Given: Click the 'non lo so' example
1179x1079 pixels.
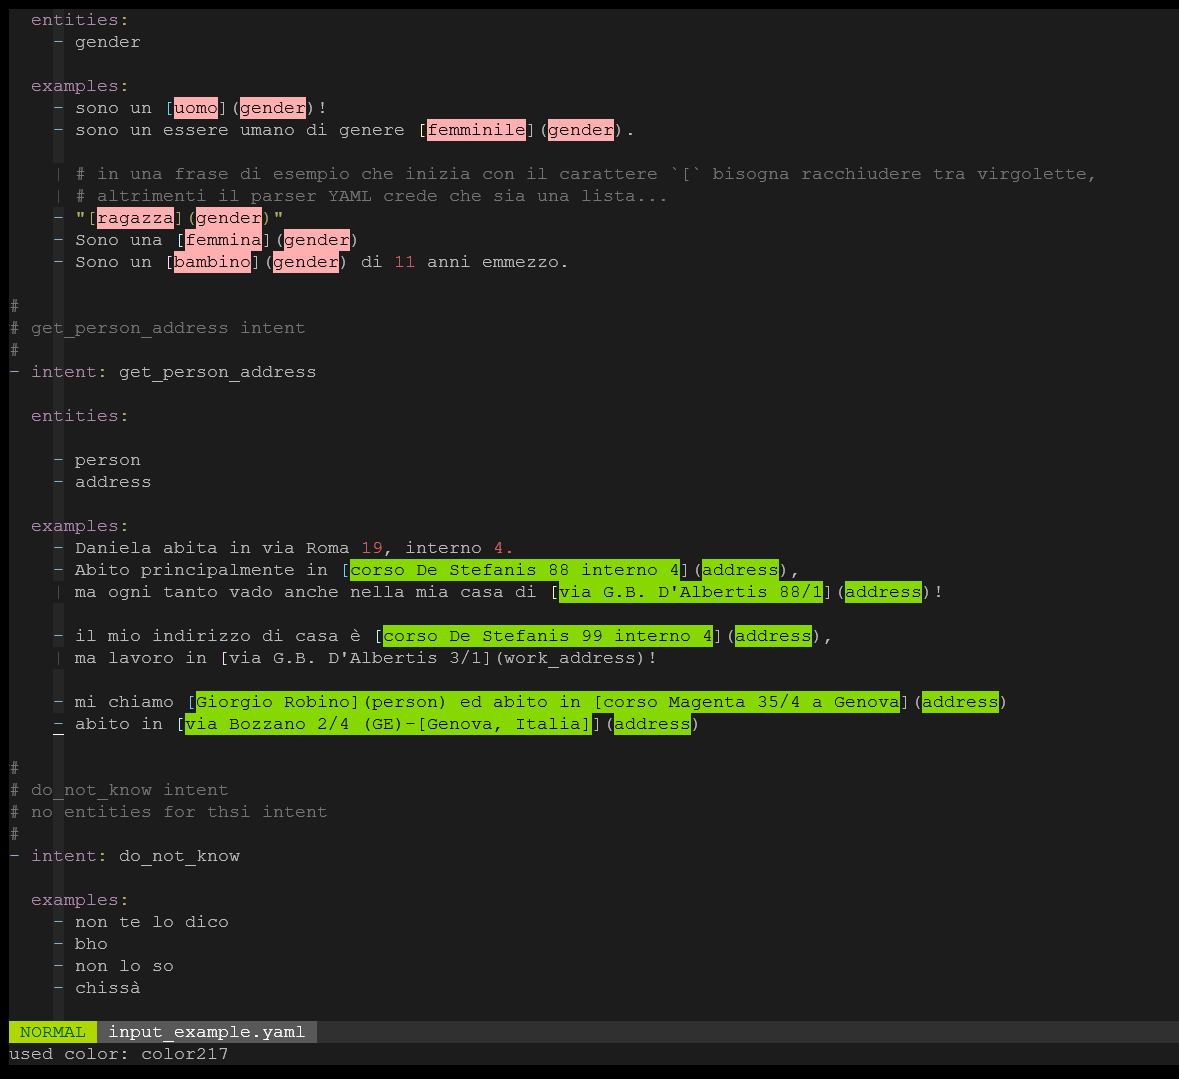Looking at the screenshot, I should [124, 966].
